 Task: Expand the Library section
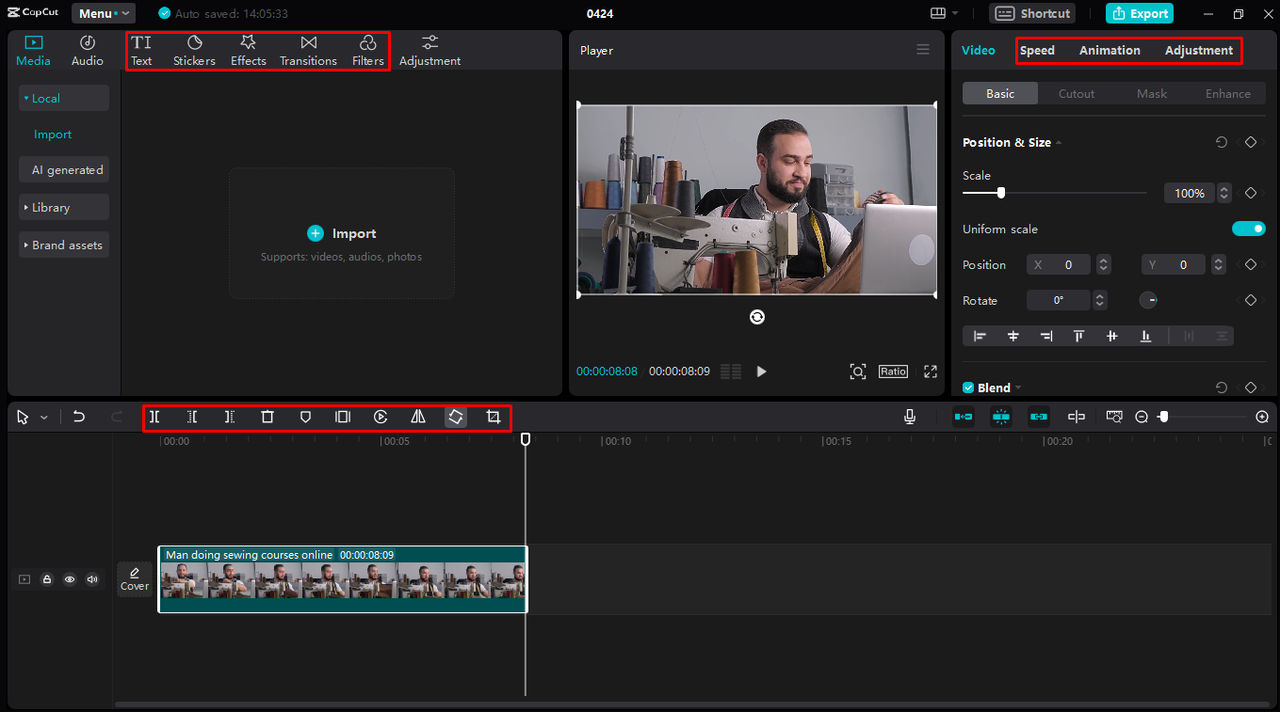[64, 207]
